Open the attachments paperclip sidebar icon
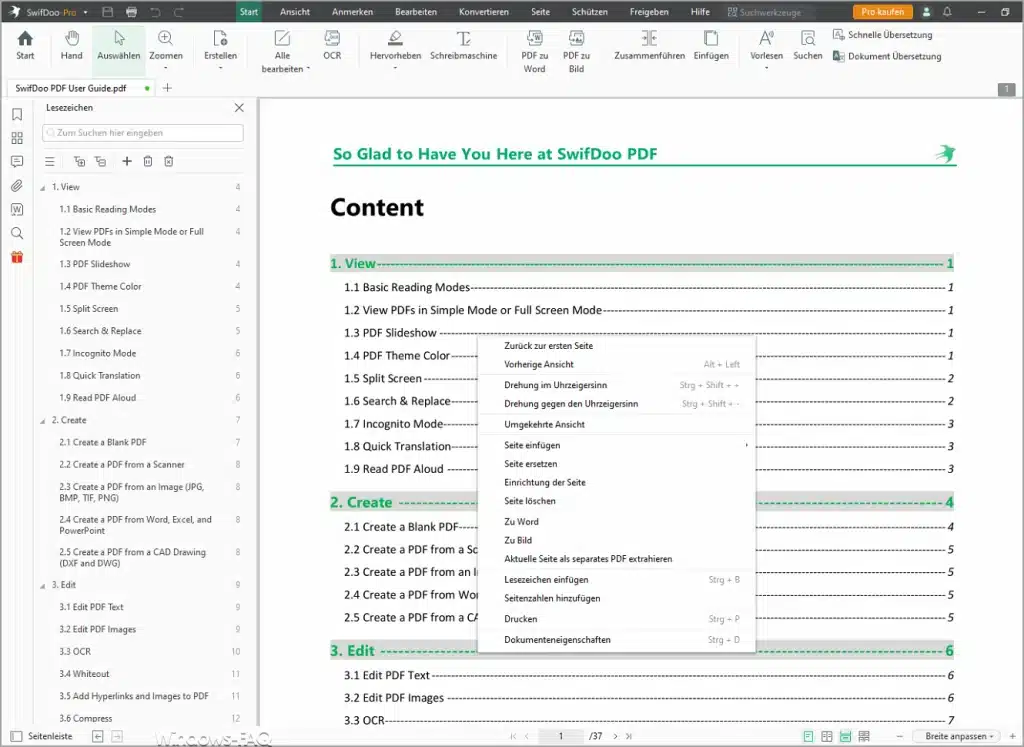The height and width of the screenshot is (747, 1024). coord(18,185)
